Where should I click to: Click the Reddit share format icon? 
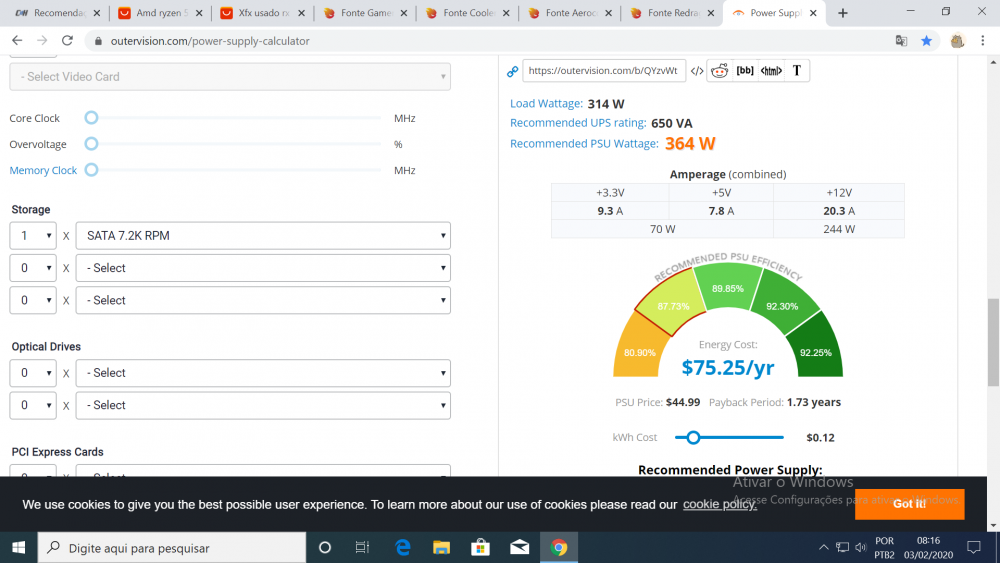[719, 71]
